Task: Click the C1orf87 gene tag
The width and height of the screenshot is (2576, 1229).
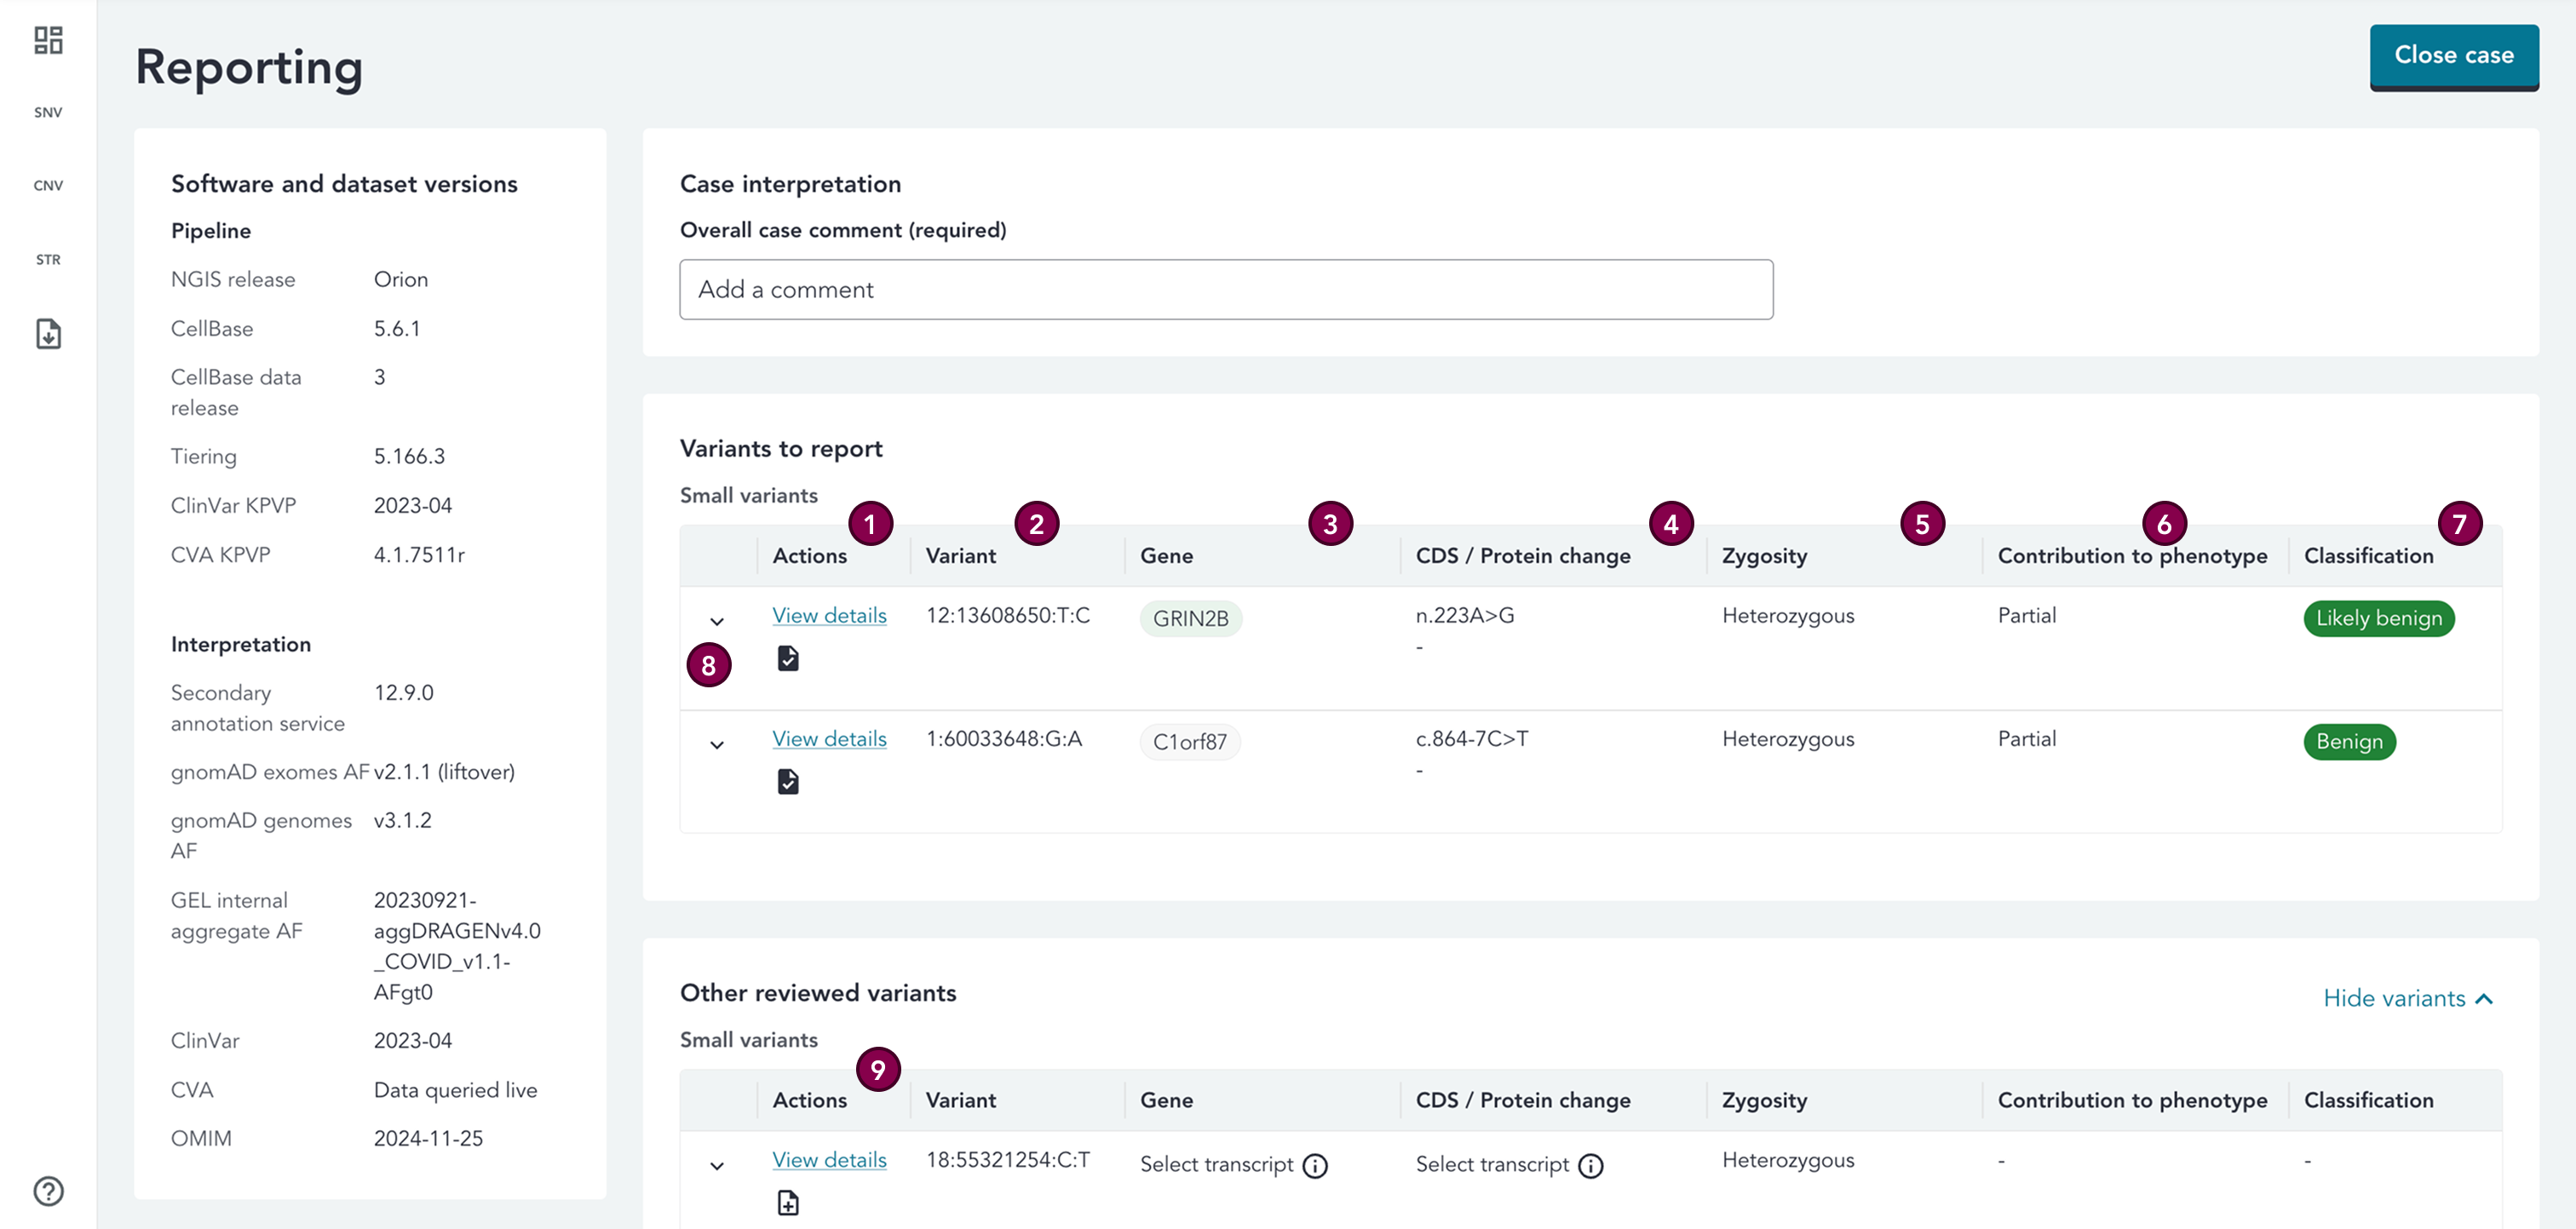Action: (1189, 742)
